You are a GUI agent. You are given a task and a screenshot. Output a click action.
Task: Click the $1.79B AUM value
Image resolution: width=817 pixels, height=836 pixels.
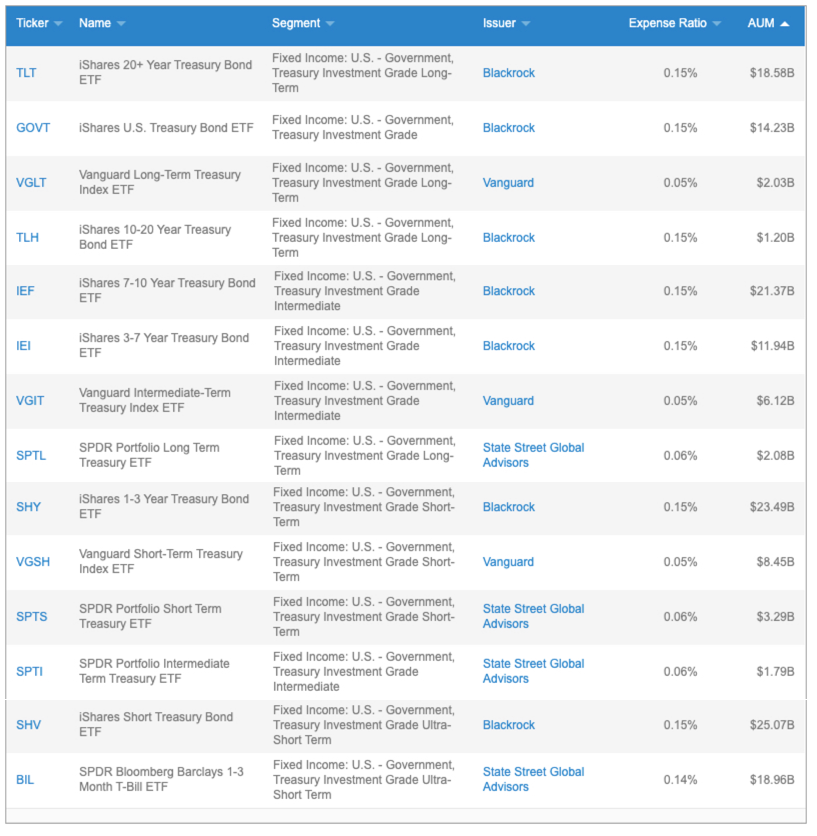click(x=775, y=672)
